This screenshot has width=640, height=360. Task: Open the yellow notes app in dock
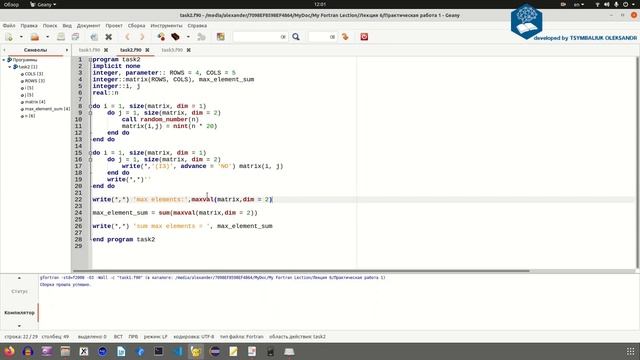point(233,351)
